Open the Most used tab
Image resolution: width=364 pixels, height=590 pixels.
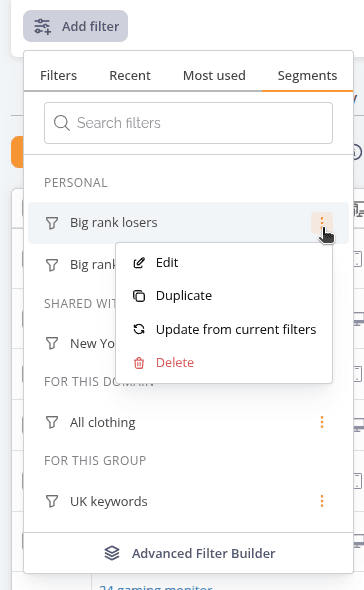214,76
